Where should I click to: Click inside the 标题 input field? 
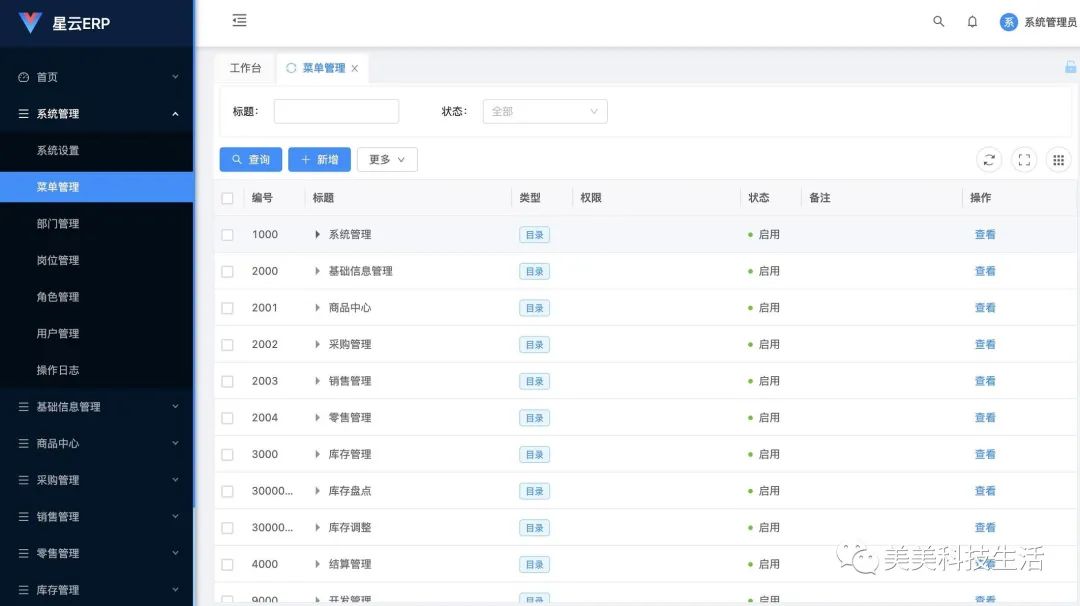pos(336,111)
